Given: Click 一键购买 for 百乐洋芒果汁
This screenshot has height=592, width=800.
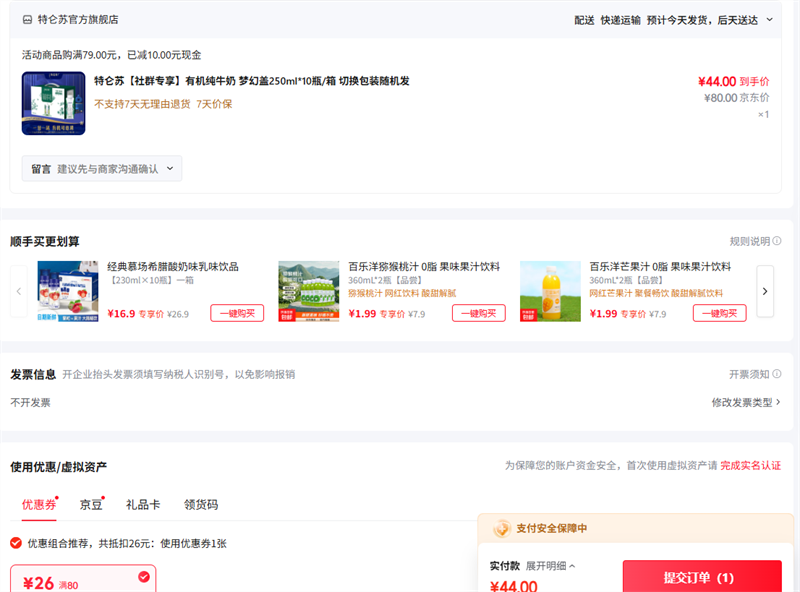Looking at the screenshot, I should (x=719, y=313).
